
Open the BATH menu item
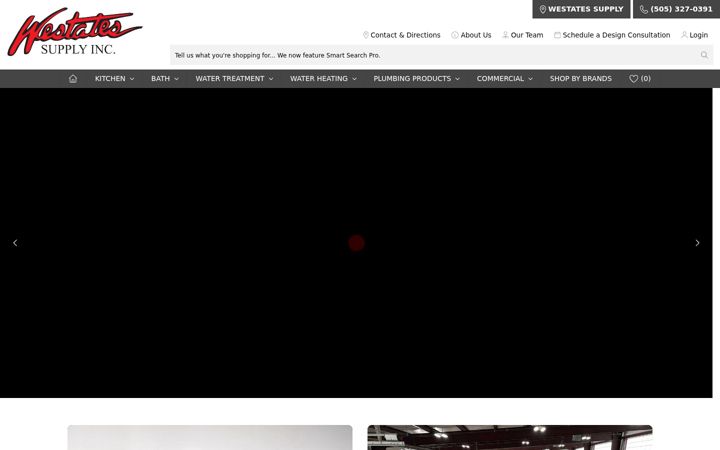point(160,79)
